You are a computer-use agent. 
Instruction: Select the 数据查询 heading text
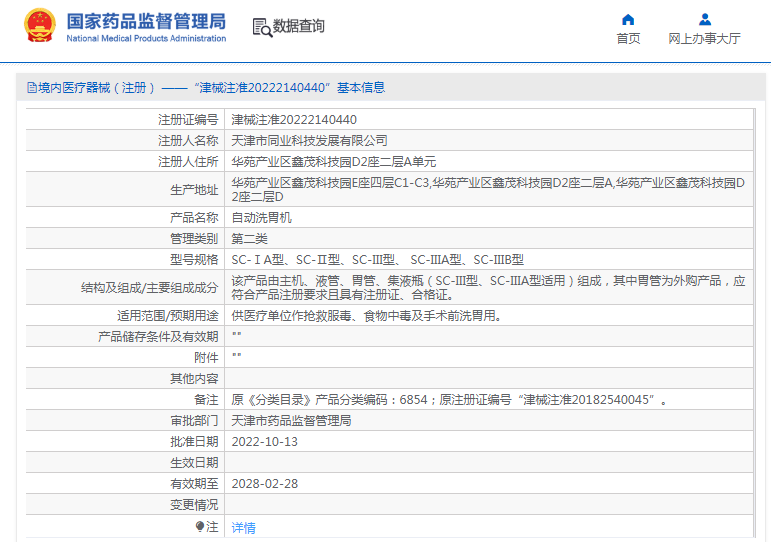(299, 27)
